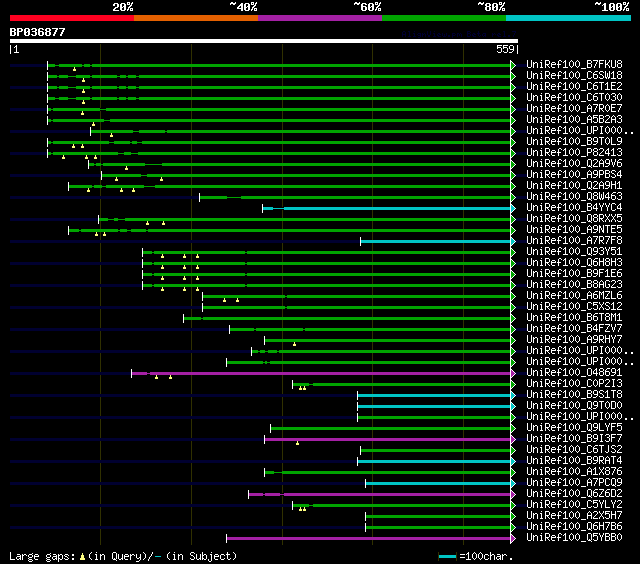Click the cyan 100char scale bar

[x=447, y=556]
